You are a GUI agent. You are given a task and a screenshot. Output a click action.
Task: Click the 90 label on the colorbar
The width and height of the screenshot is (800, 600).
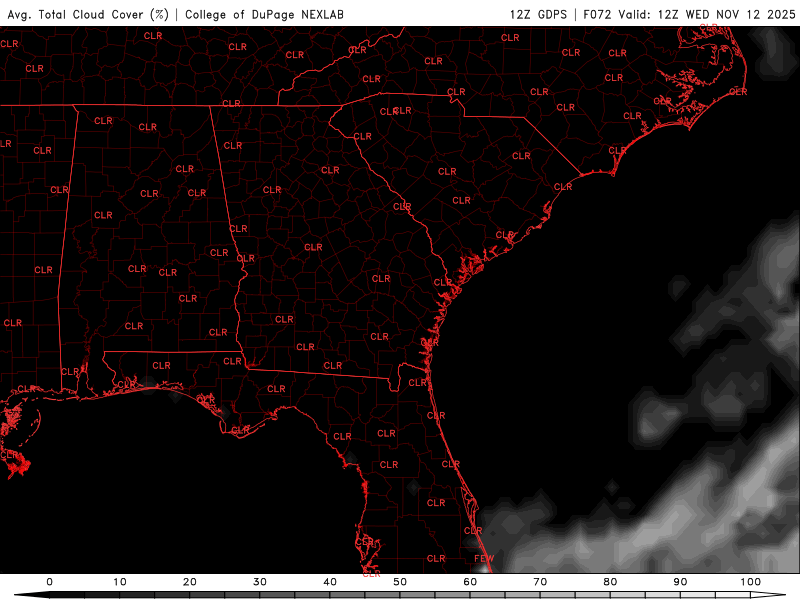681,582
